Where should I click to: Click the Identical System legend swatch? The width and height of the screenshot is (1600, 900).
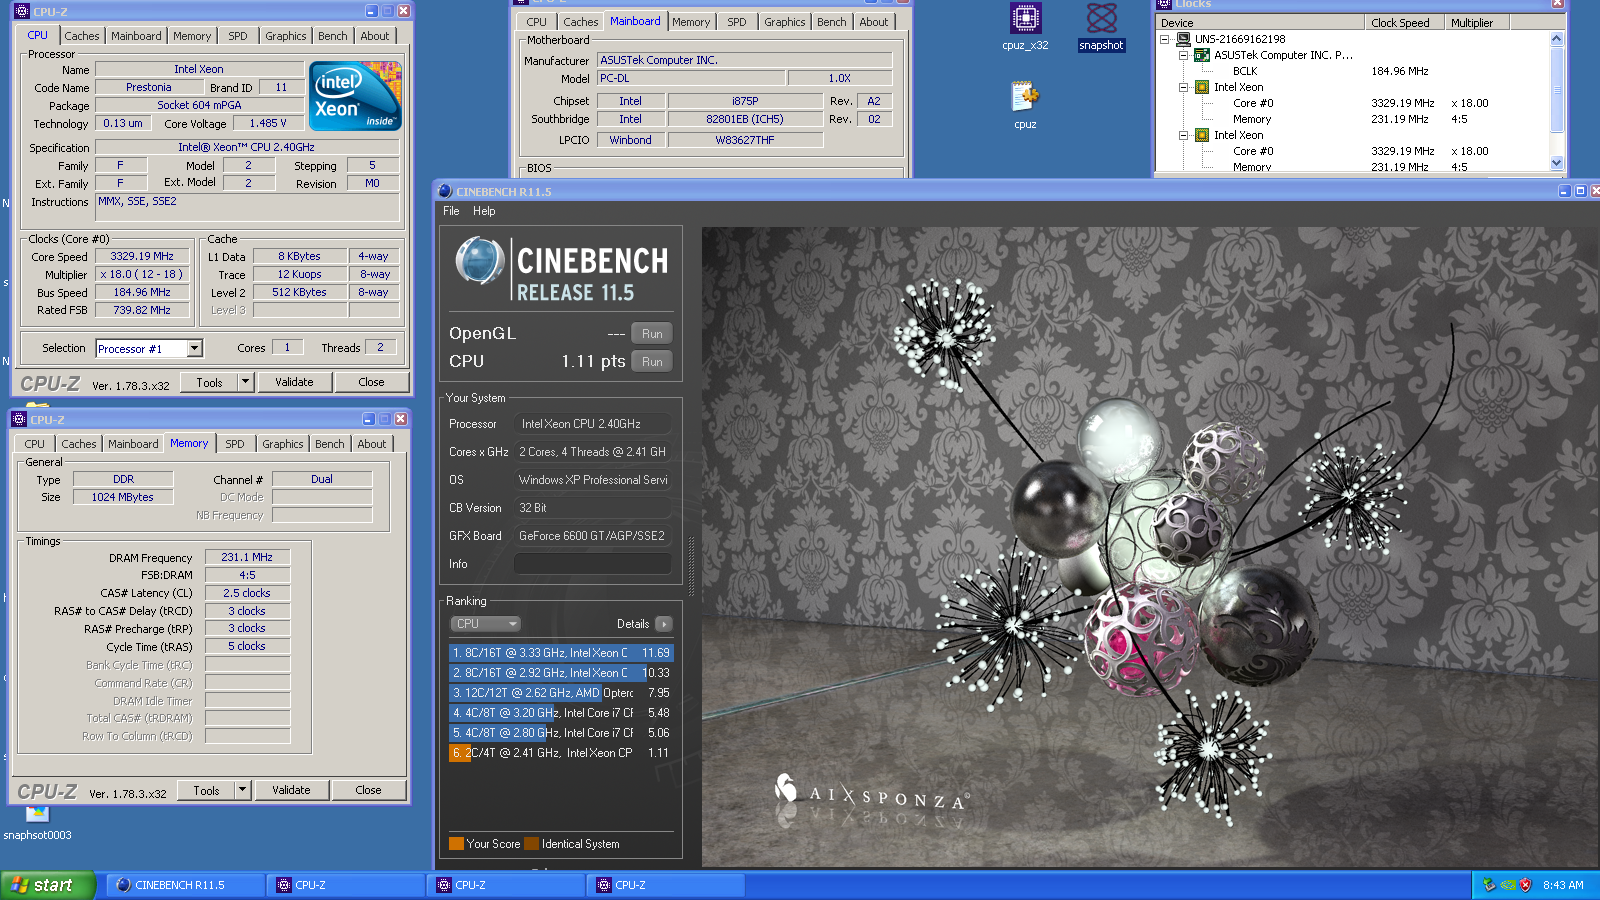click(x=531, y=844)
